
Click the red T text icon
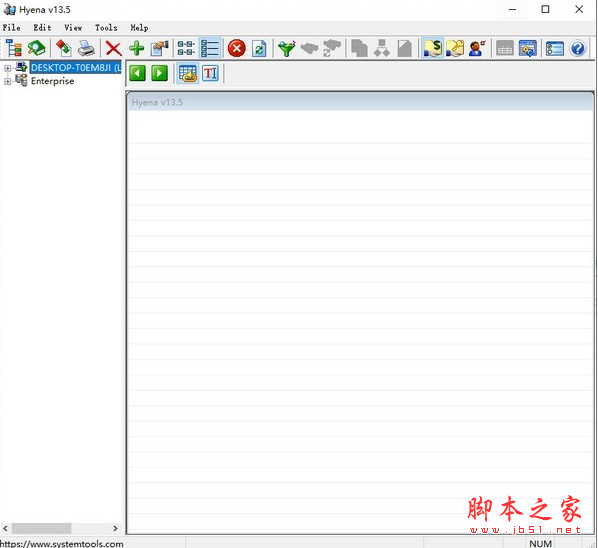tap(210, 73)
